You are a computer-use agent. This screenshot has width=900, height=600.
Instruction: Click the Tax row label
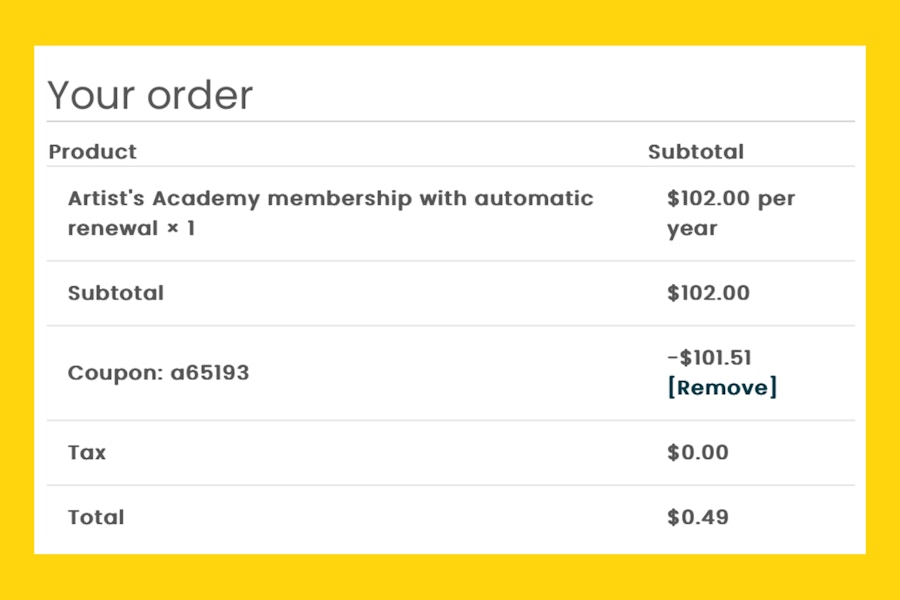tap(87, 452)
